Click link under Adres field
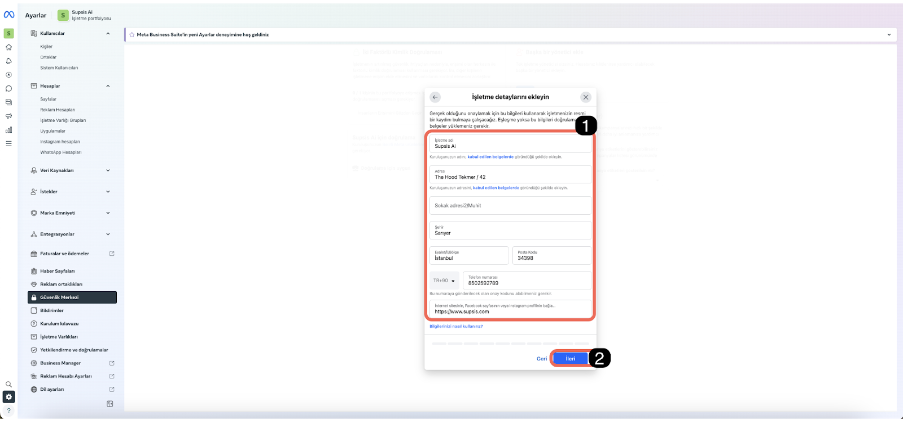This screenshot has height=422, width=906. [494, 188]
